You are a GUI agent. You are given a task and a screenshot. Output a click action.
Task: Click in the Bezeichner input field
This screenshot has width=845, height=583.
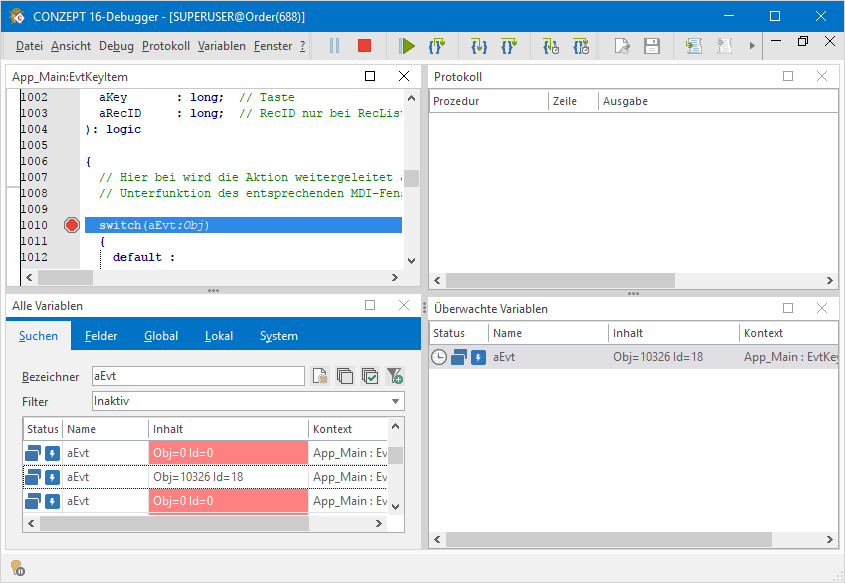(x=197, y=376)
